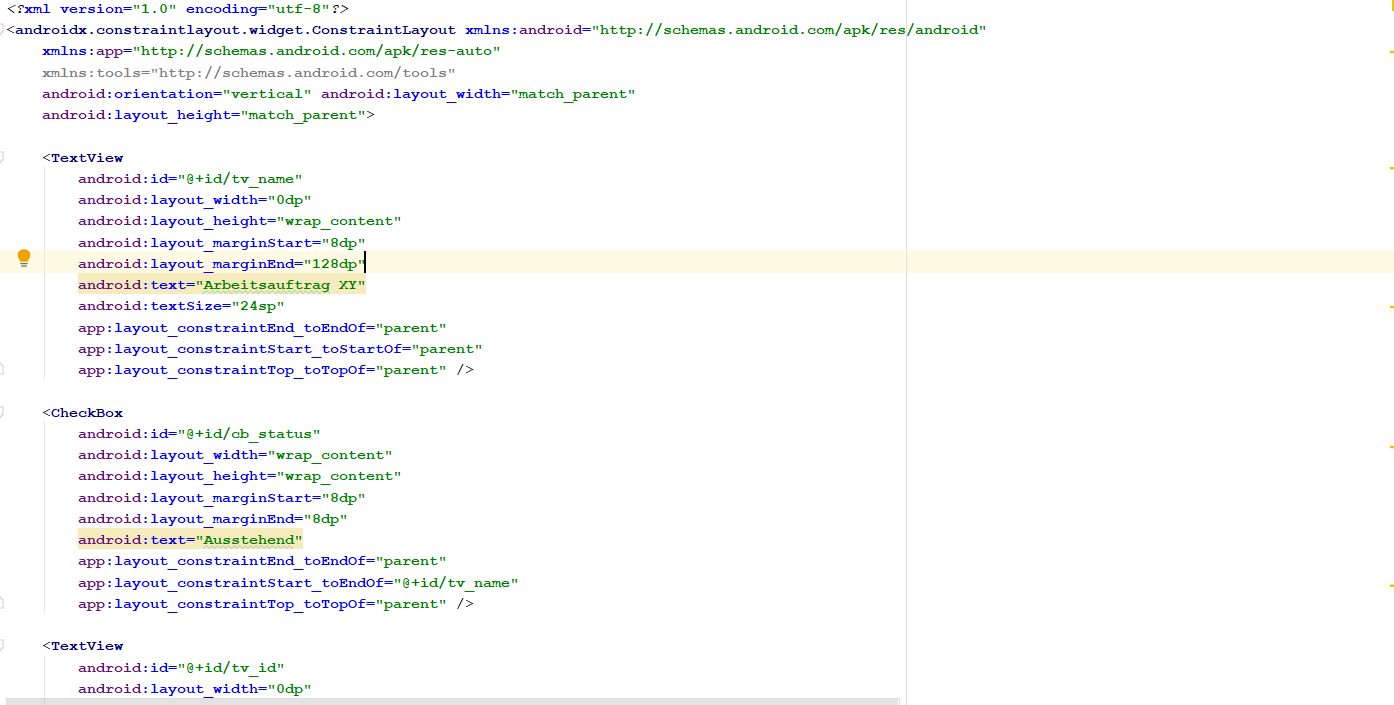
Task: Click the xmlns:tools namespace line
Action: 248,73
